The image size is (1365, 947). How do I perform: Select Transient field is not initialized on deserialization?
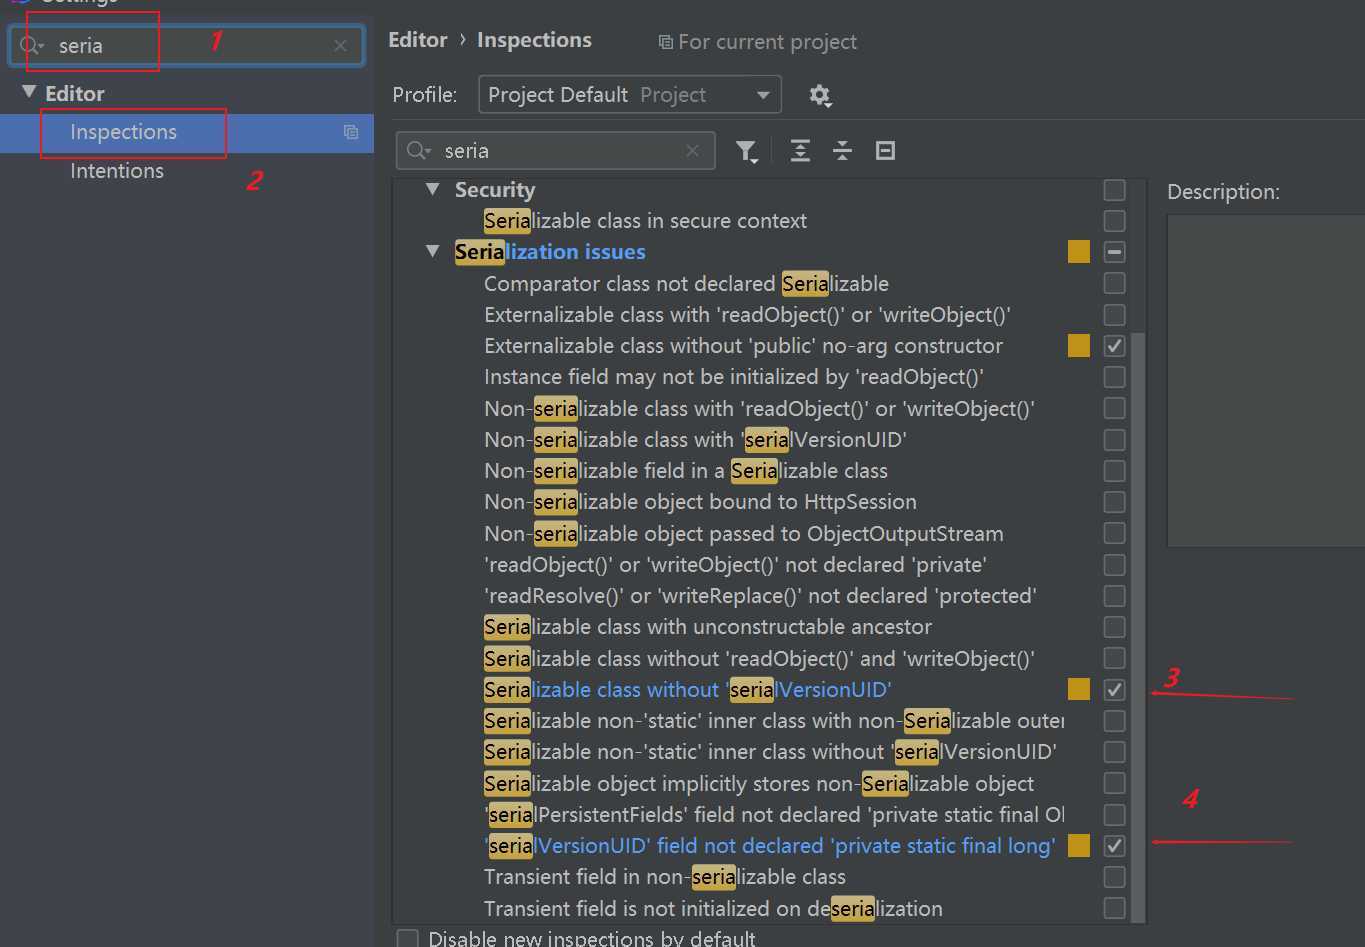[x=713, y=909]
